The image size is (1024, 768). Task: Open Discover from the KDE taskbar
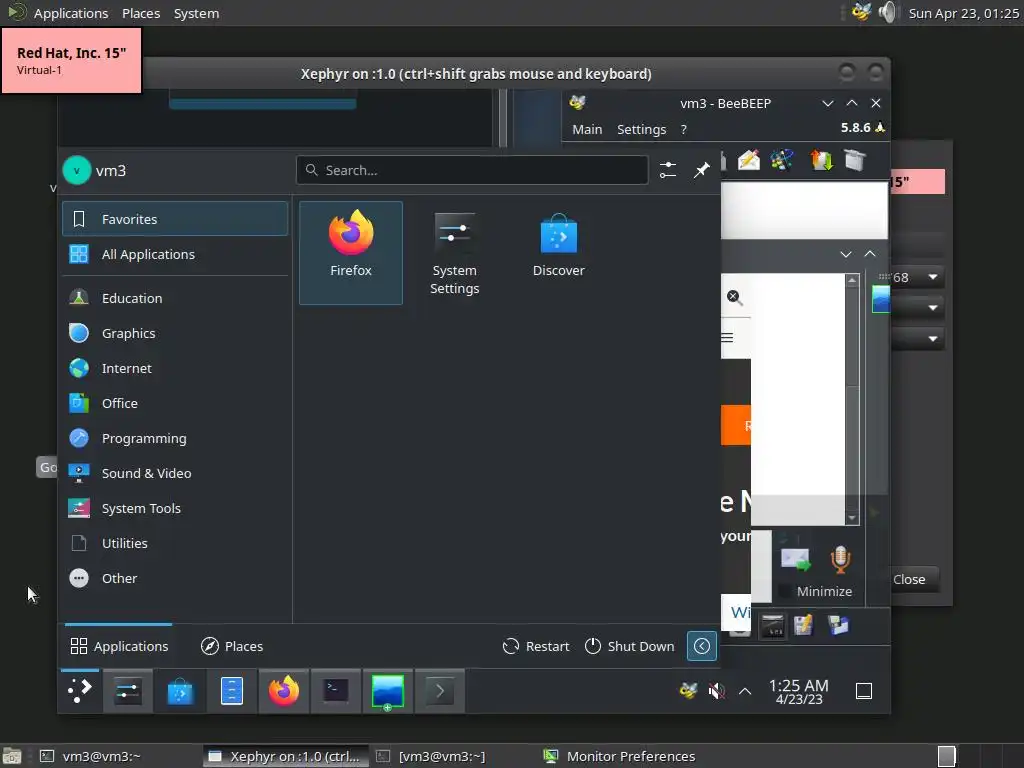coord(180,690)
